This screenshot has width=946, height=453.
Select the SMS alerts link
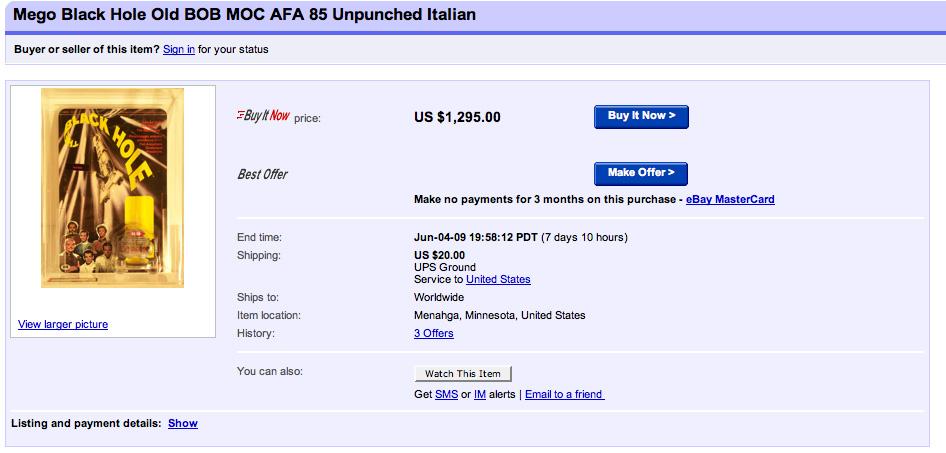click(x=446, y=394)
